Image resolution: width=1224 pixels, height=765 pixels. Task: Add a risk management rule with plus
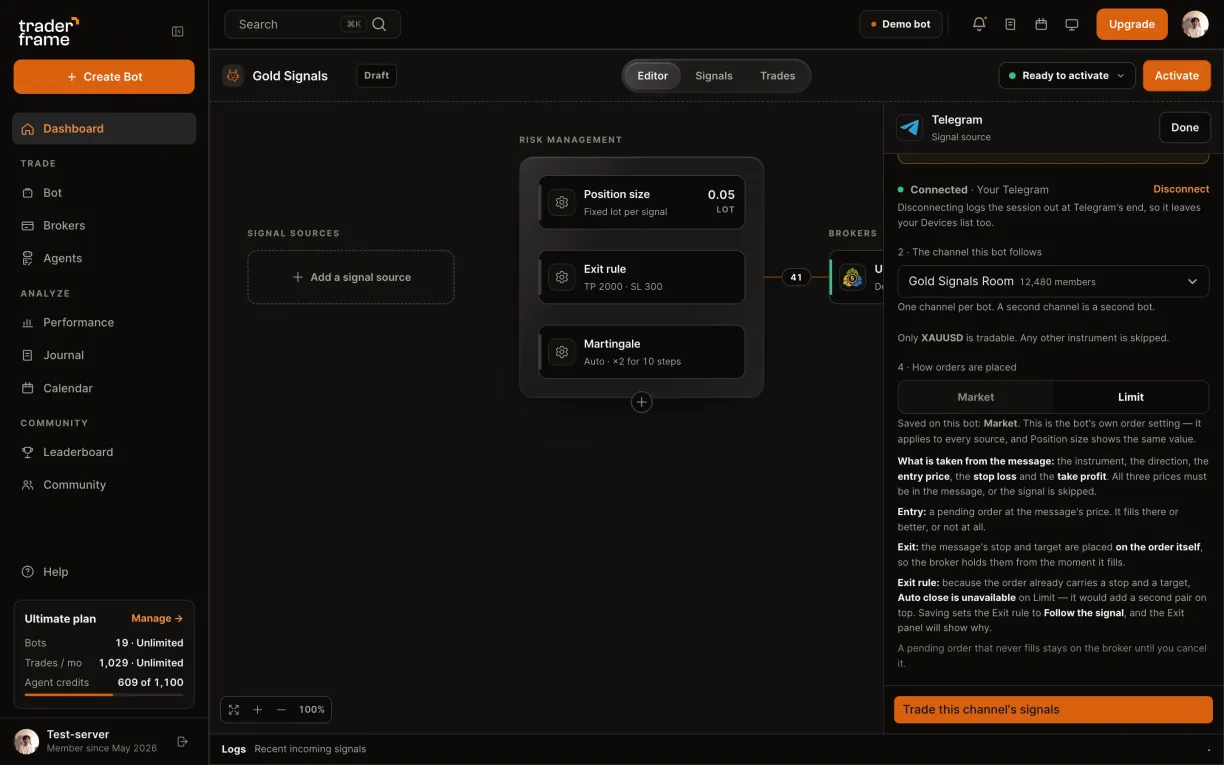point(642,402)
